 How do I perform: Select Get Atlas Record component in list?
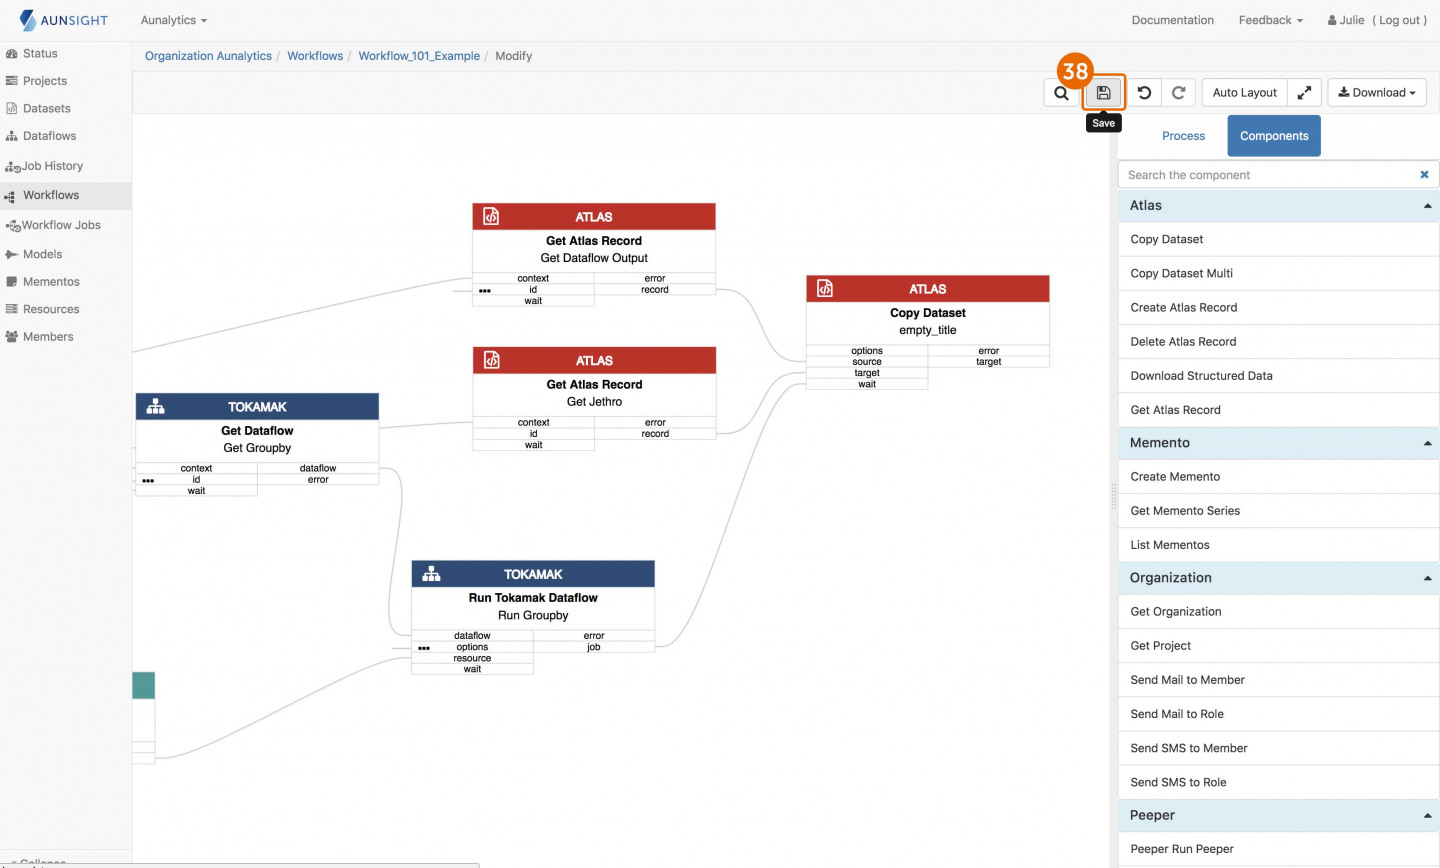point(1278,410)
